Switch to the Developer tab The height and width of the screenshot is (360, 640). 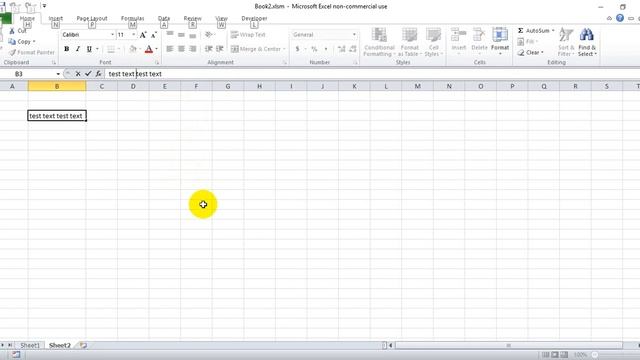coord(254,18)
